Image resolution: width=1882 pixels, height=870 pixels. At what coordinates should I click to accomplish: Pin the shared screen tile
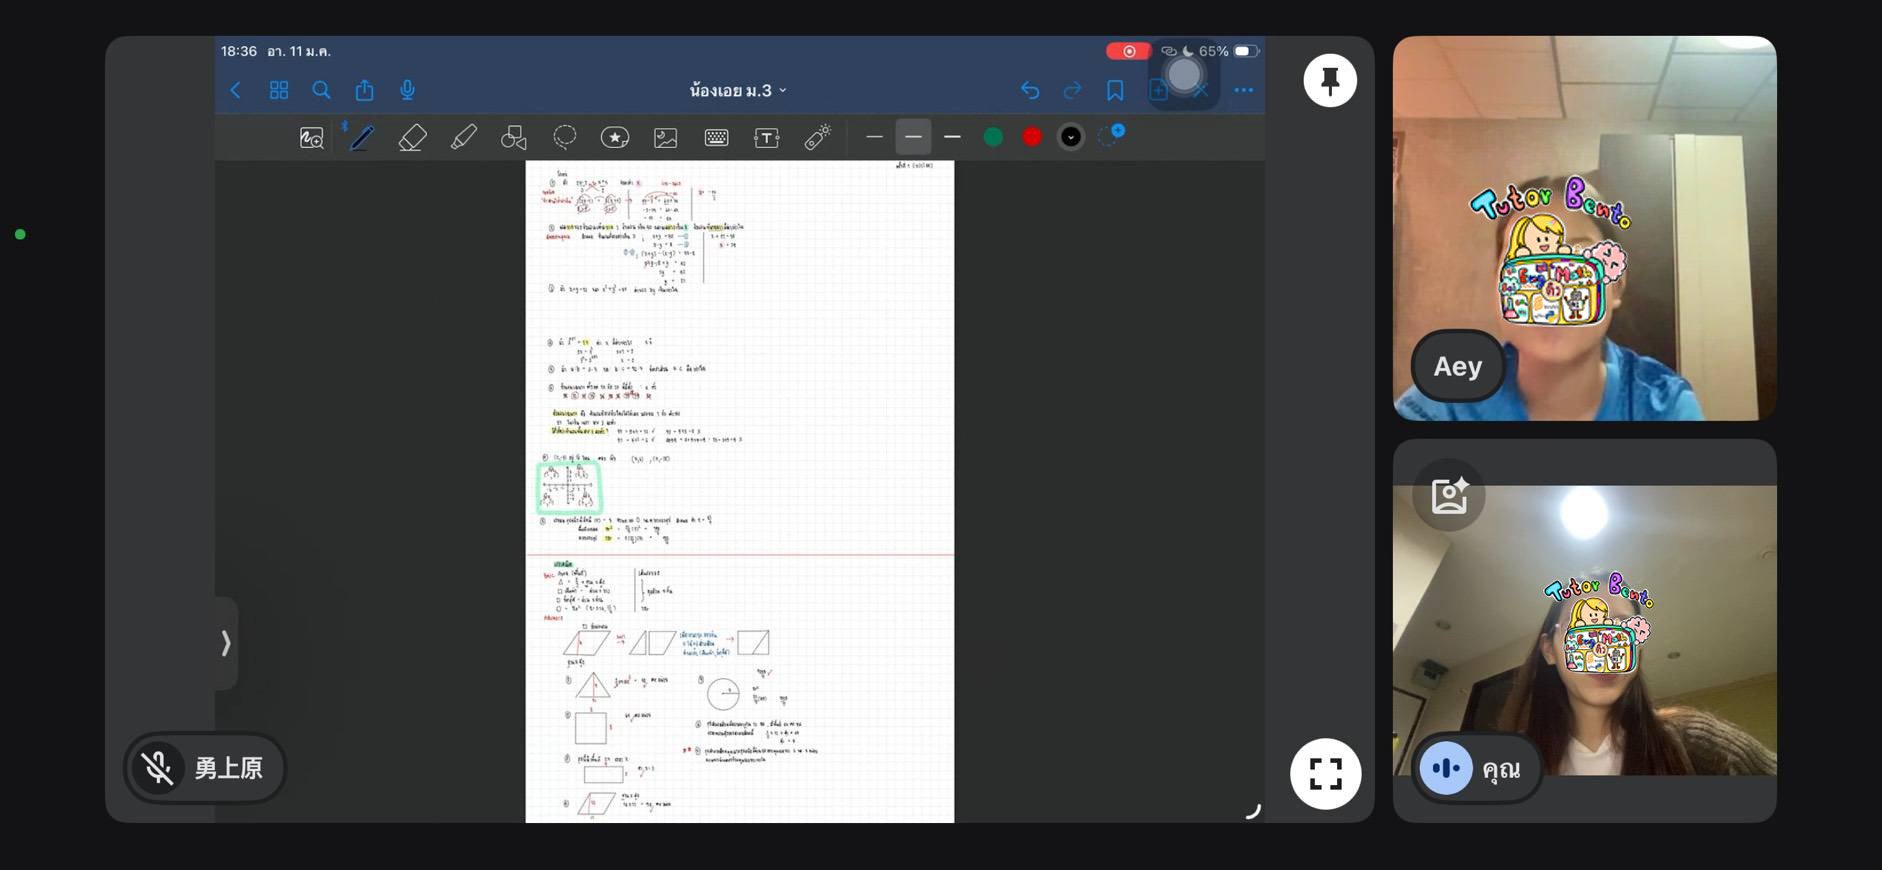(1330, 80)
